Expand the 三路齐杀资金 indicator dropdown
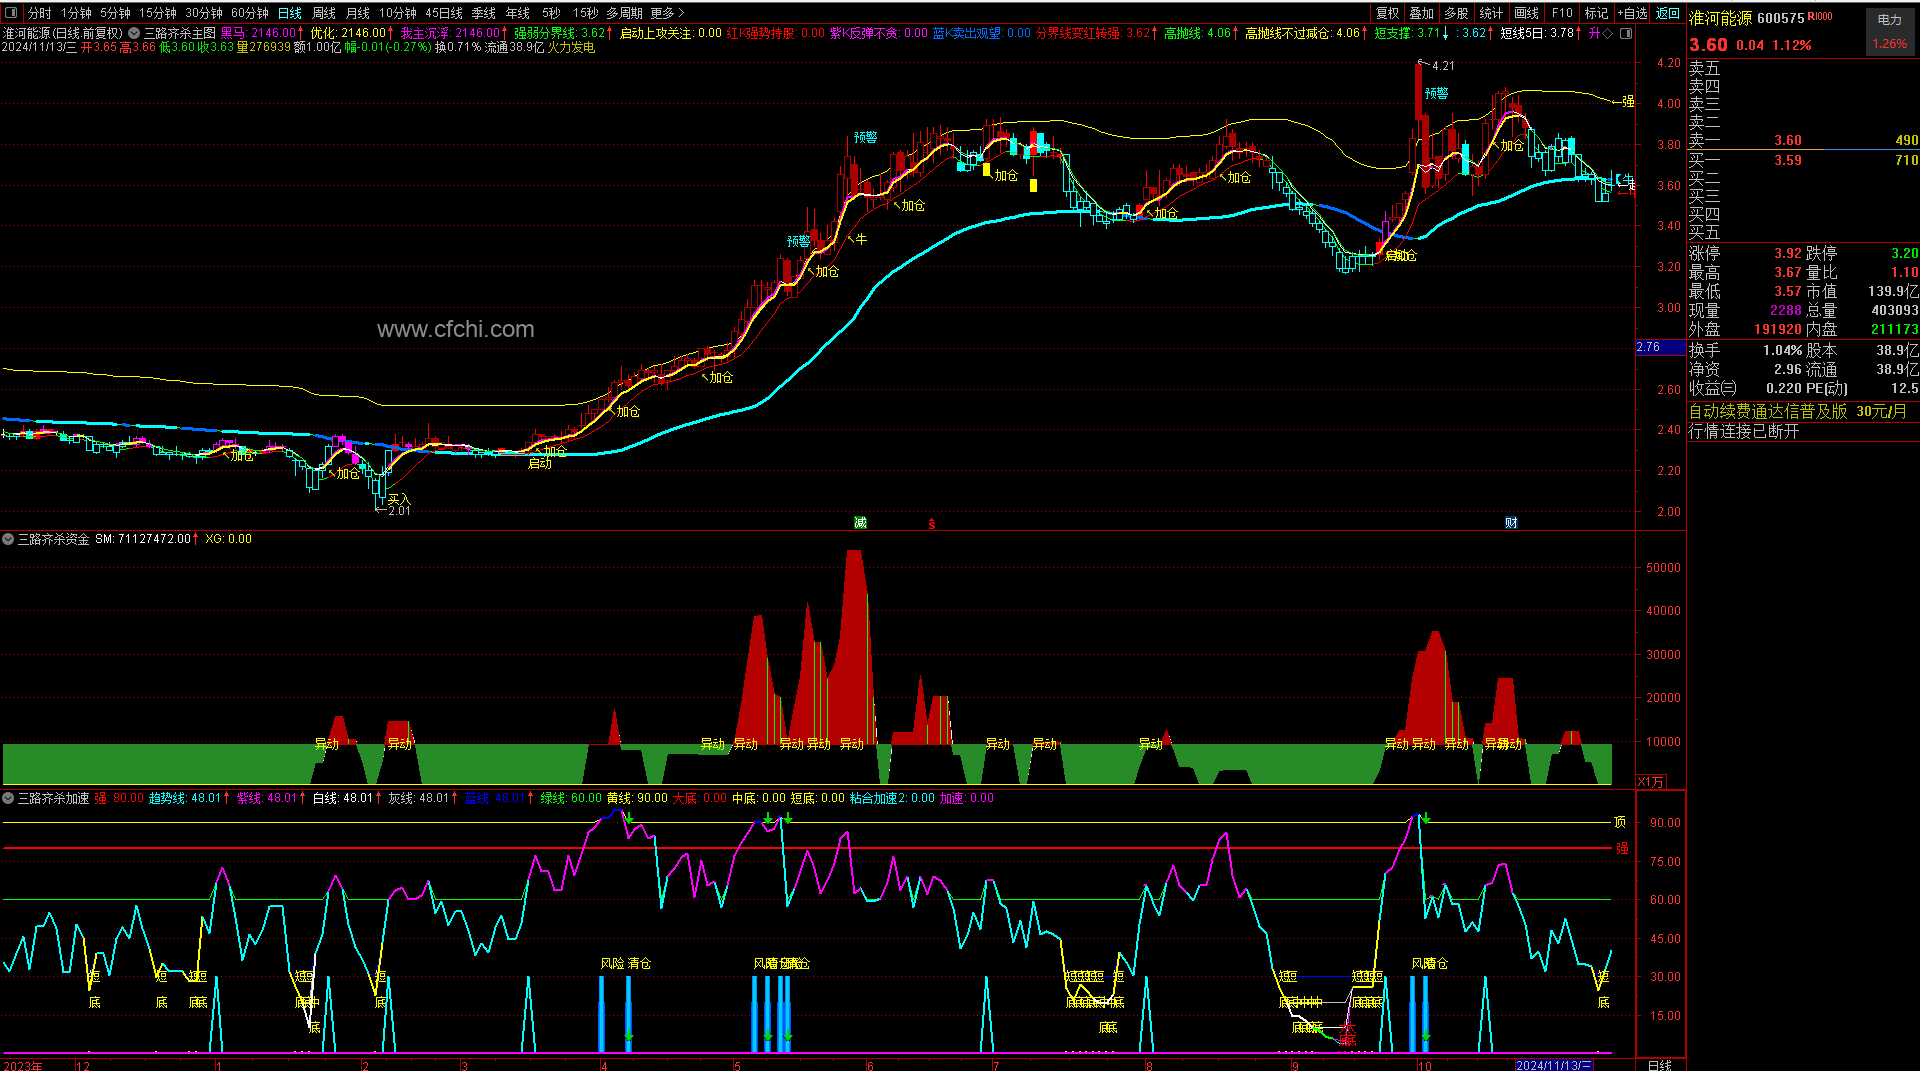Viewport: 1920px width, 1071px height. [x=8, y=539]
